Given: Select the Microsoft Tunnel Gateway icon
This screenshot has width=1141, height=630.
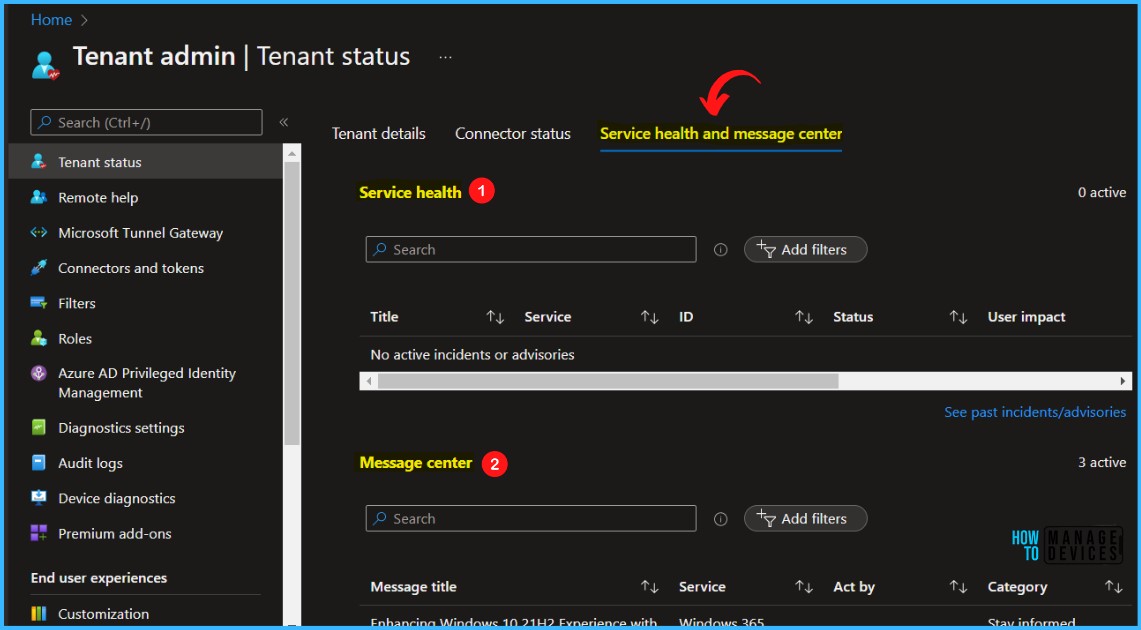Looking at the screenshot, I should tap(39, 233).
